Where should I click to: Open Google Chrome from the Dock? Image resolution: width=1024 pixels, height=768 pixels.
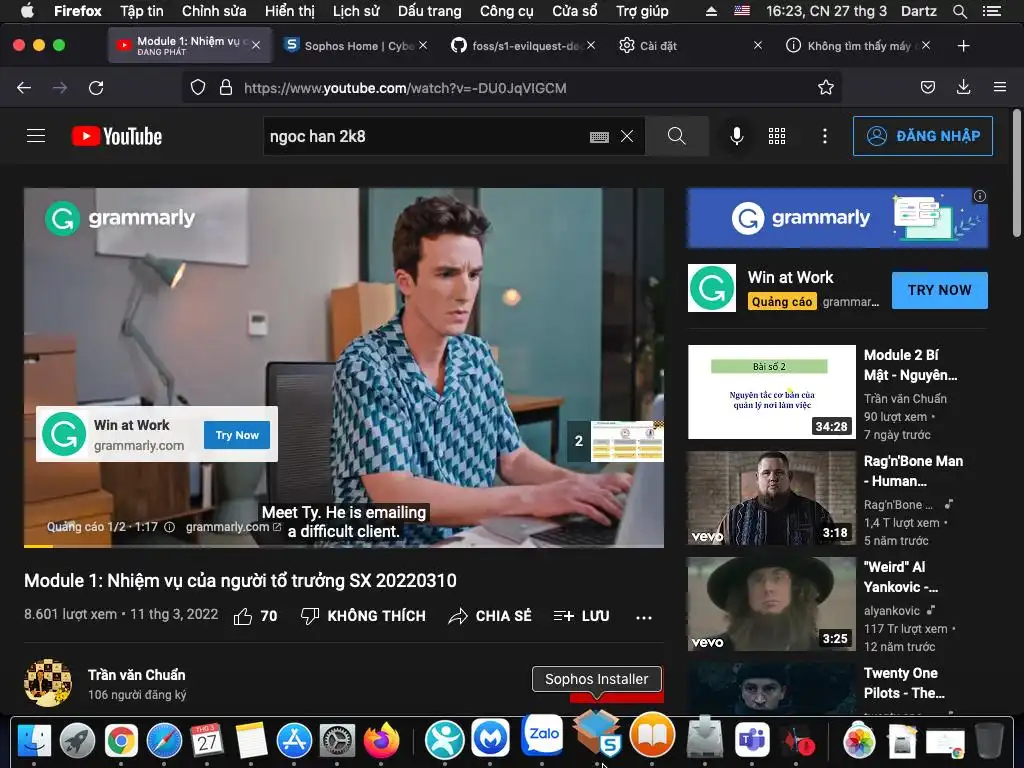(x=121, y=741)
